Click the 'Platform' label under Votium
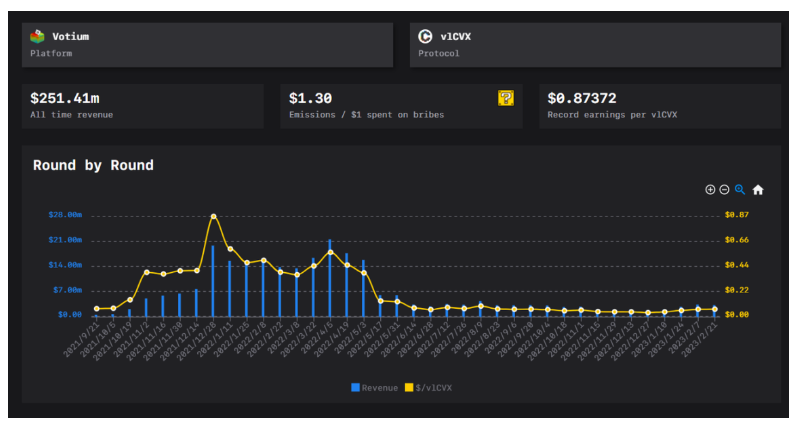This screenshot has height=422, width=796. pyautogui.click(x=51, y=53)
